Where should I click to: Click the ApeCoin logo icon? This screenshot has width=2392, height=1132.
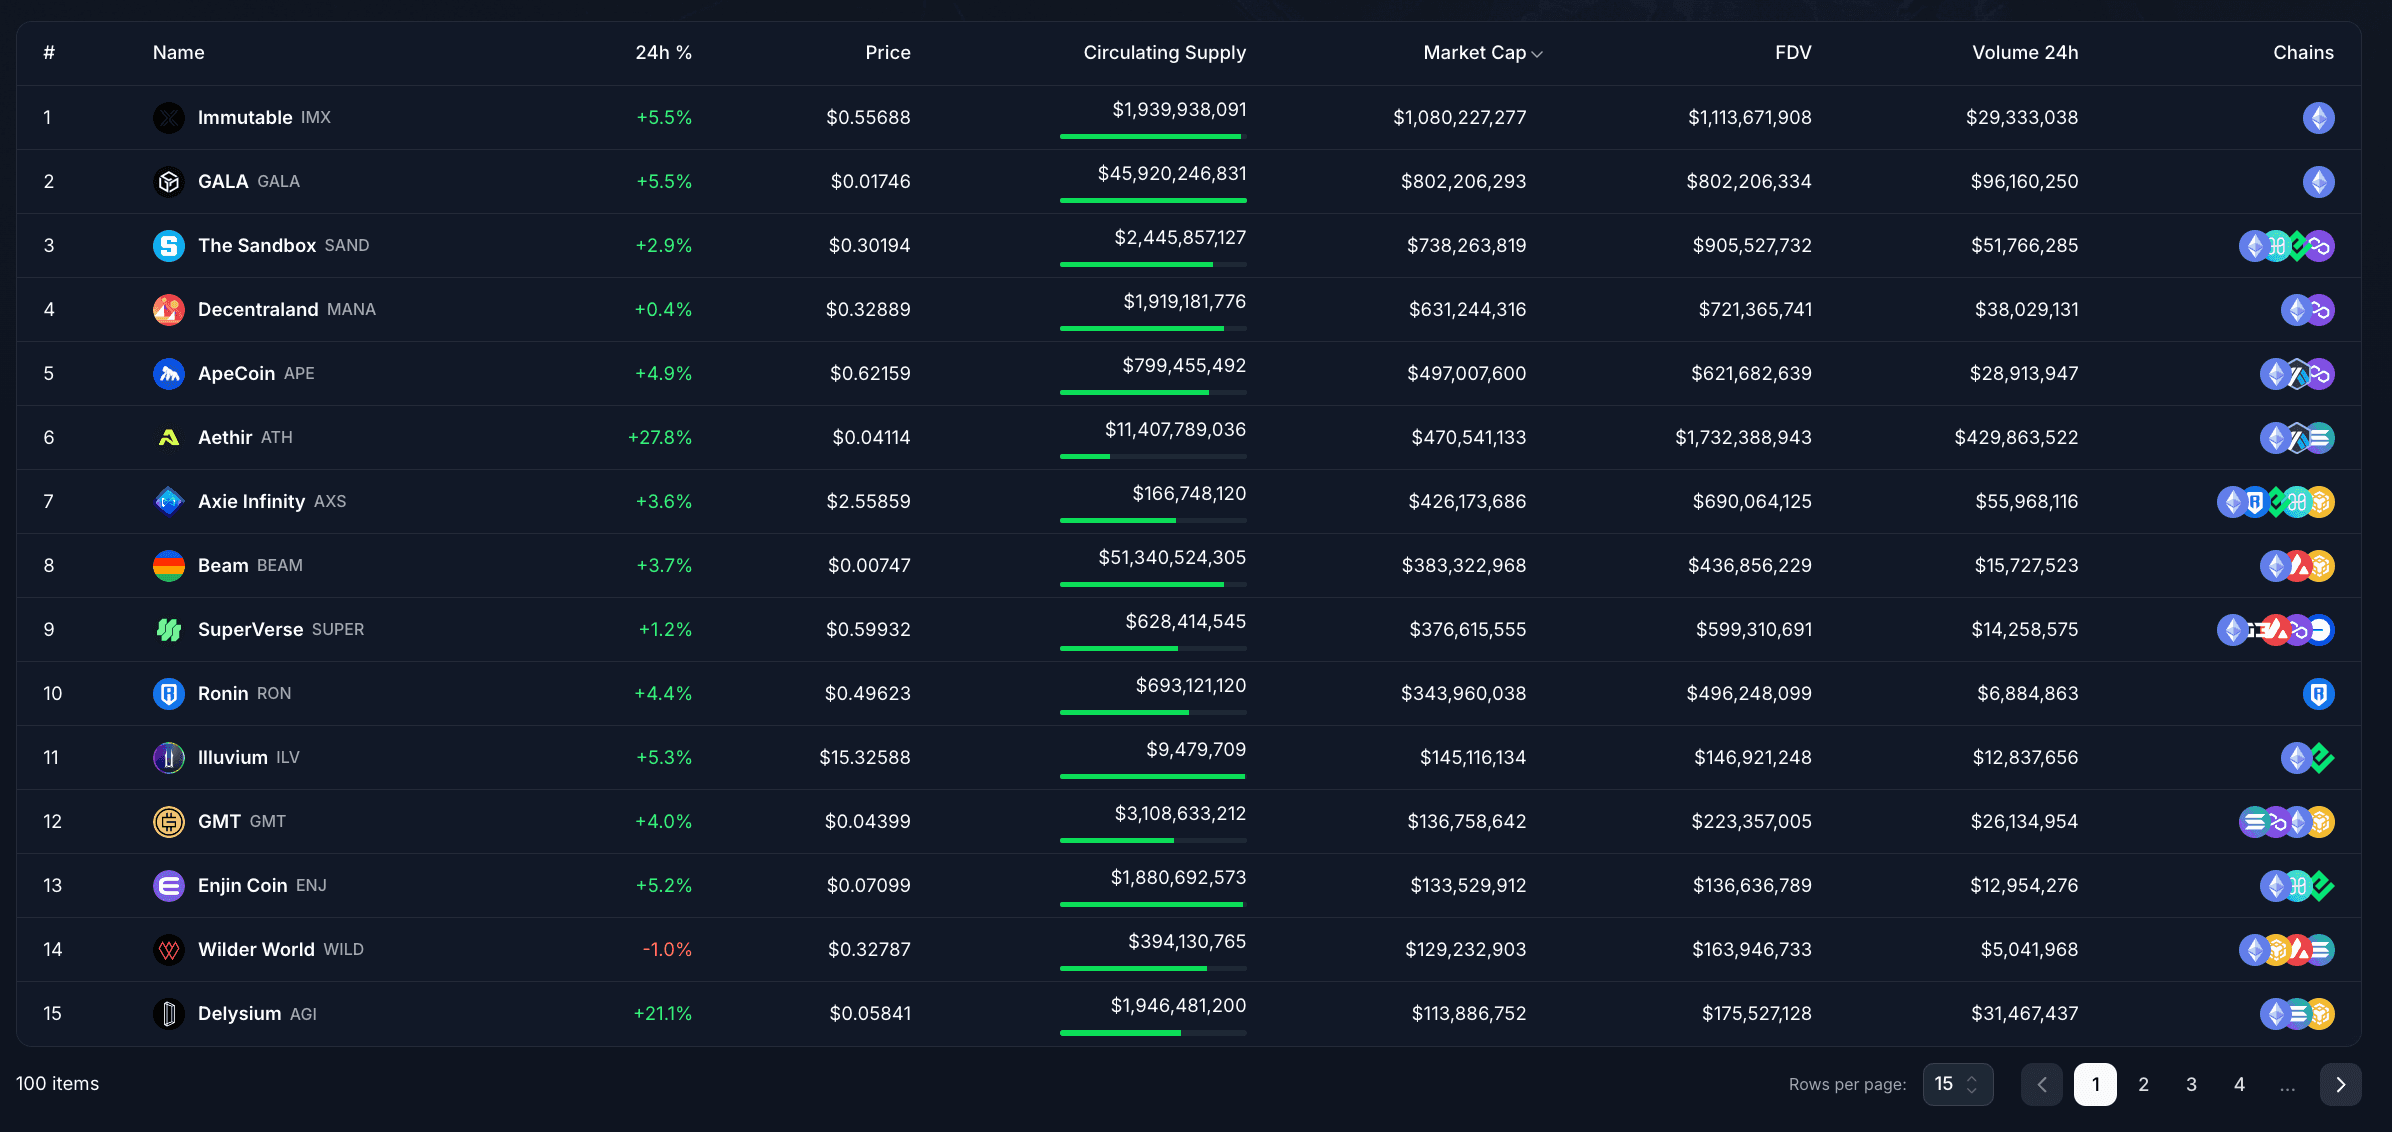pos(169,373)
